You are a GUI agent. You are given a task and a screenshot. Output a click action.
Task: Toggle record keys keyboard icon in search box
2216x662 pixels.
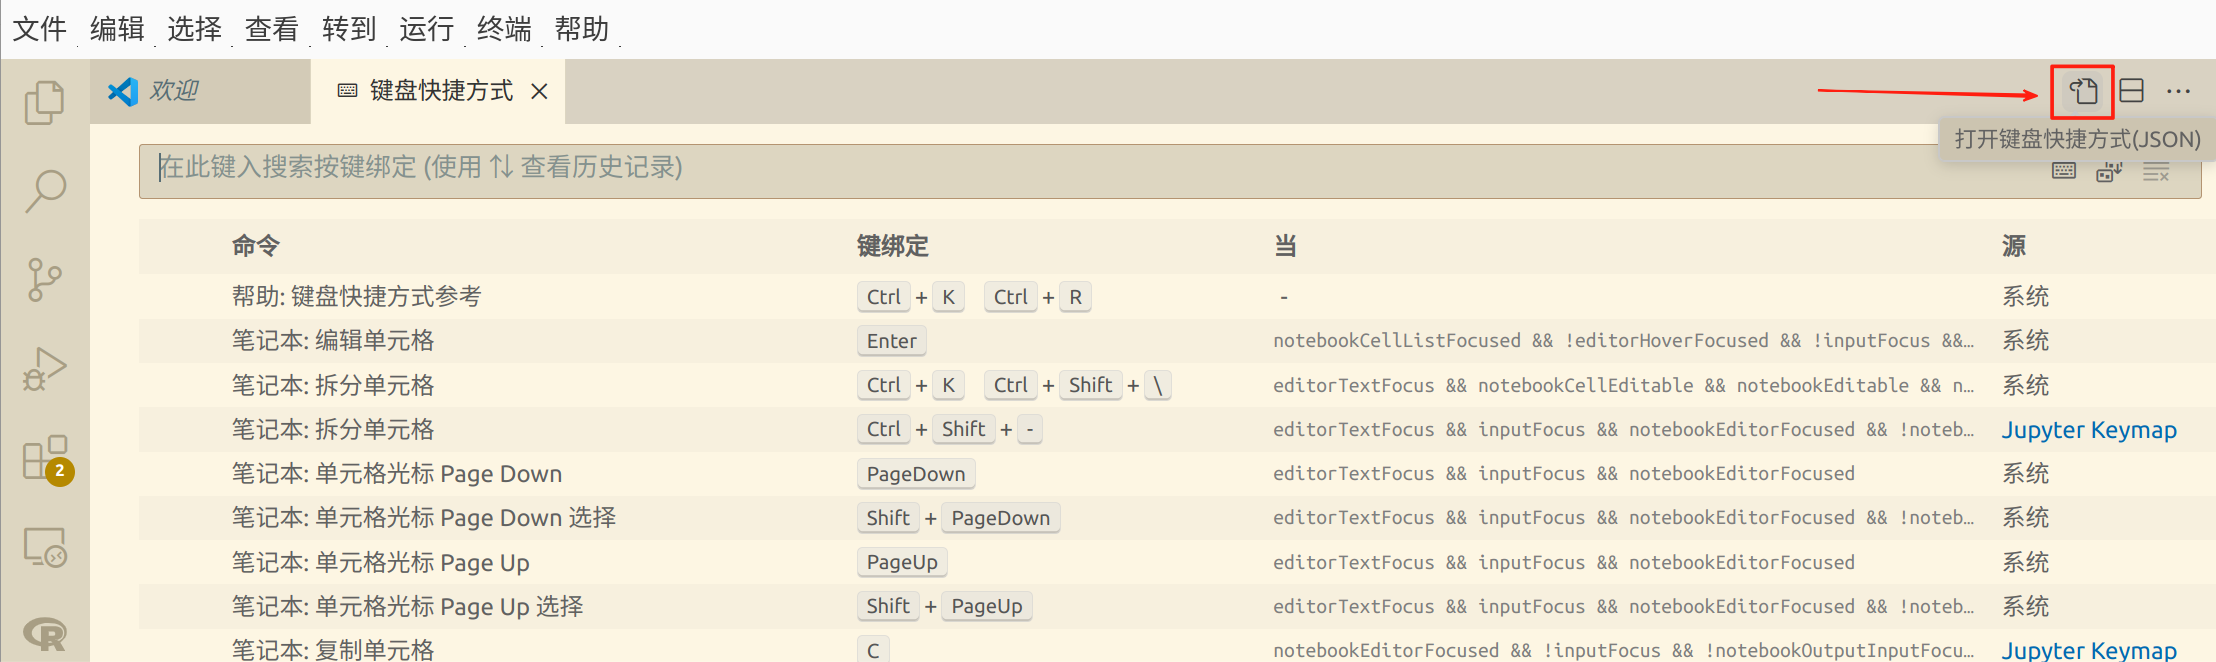coord(2064,172)
